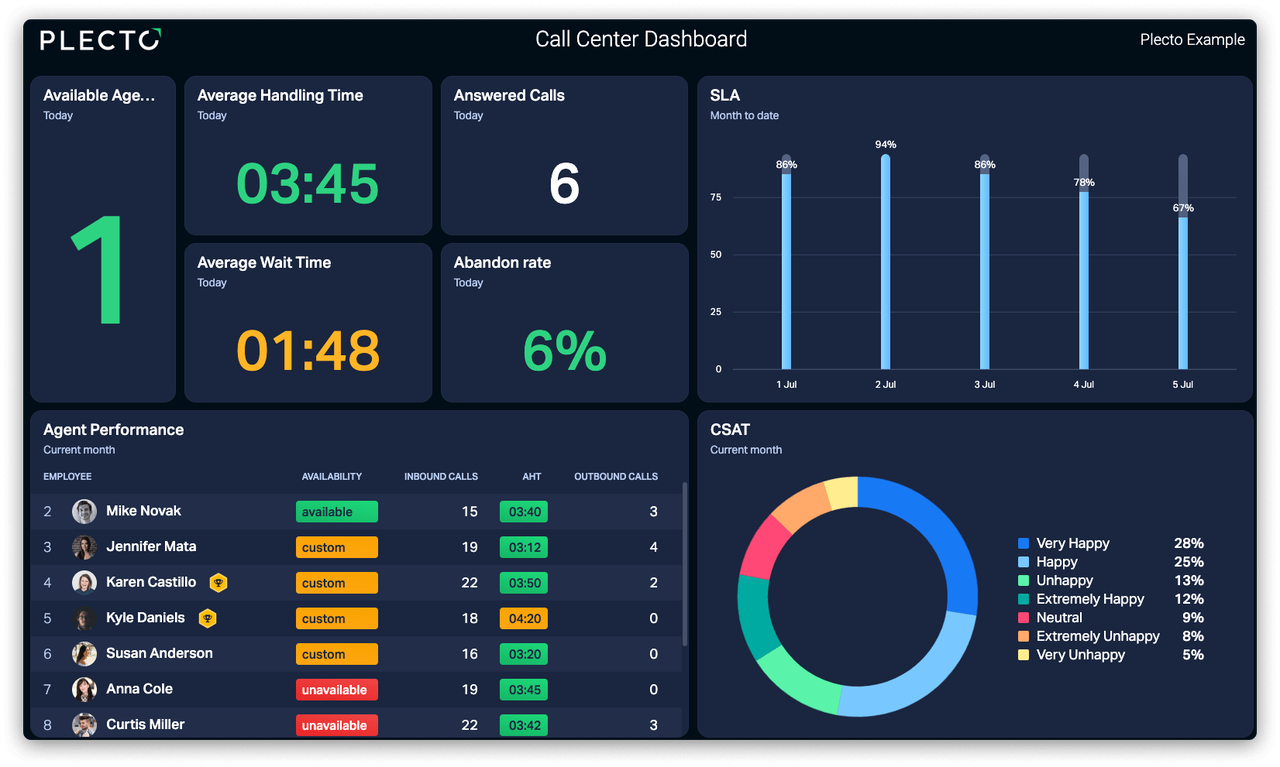Sort by the INBOUND CALLS column header
1280x767 pixels.
(x=440, y=477)
